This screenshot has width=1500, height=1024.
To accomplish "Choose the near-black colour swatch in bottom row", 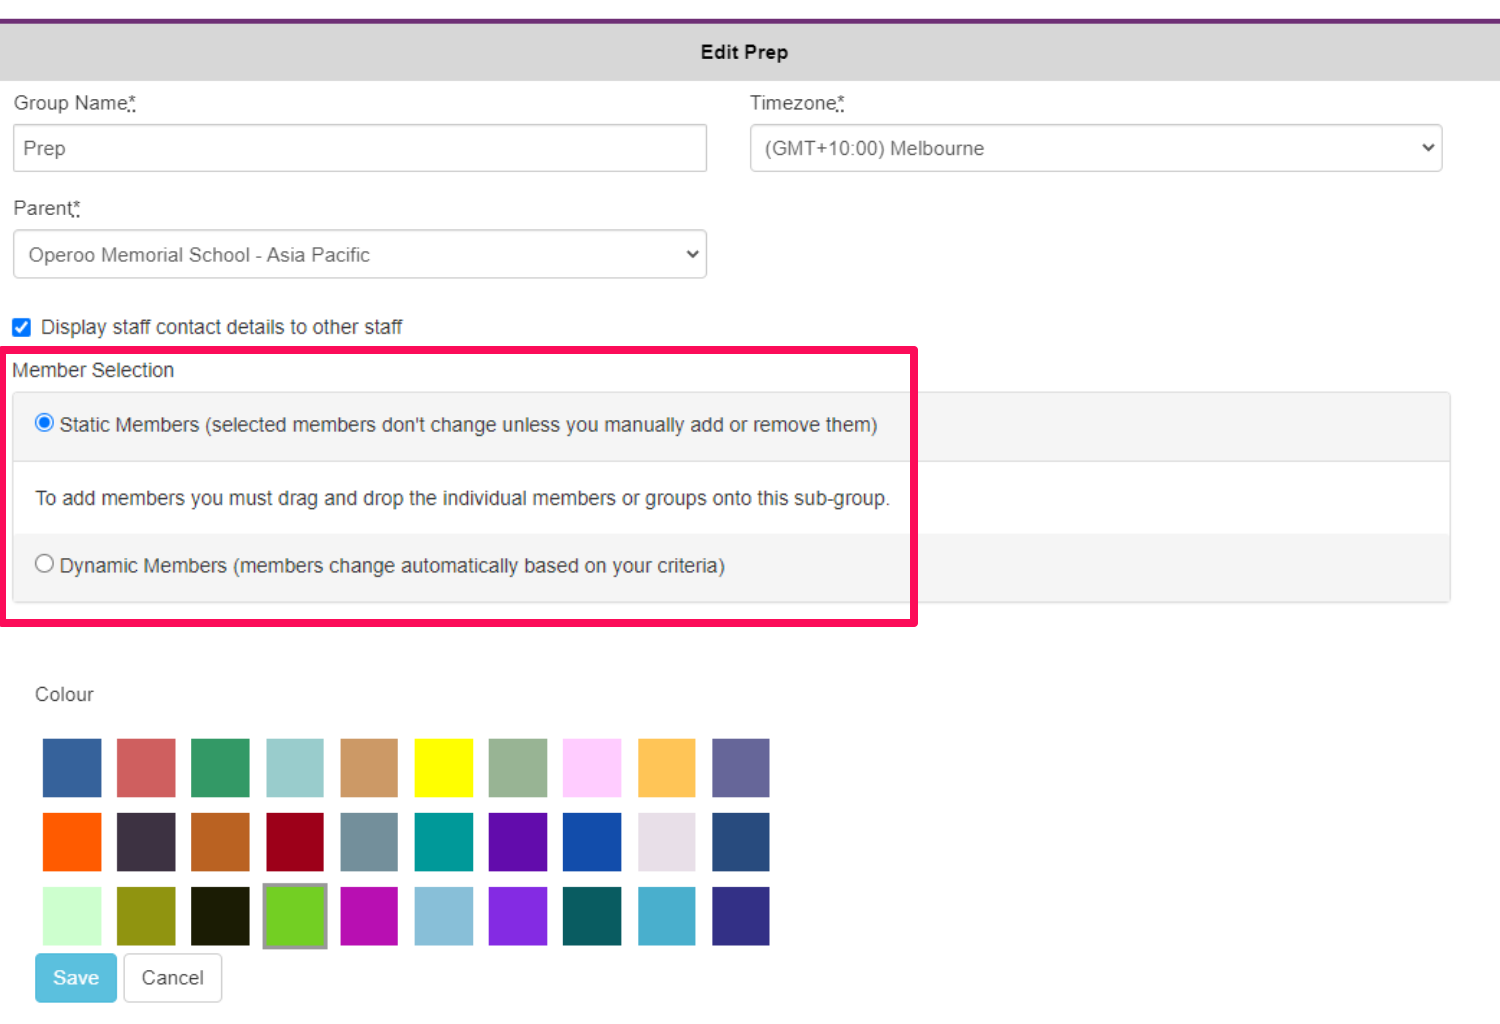I will click(220, 916).
